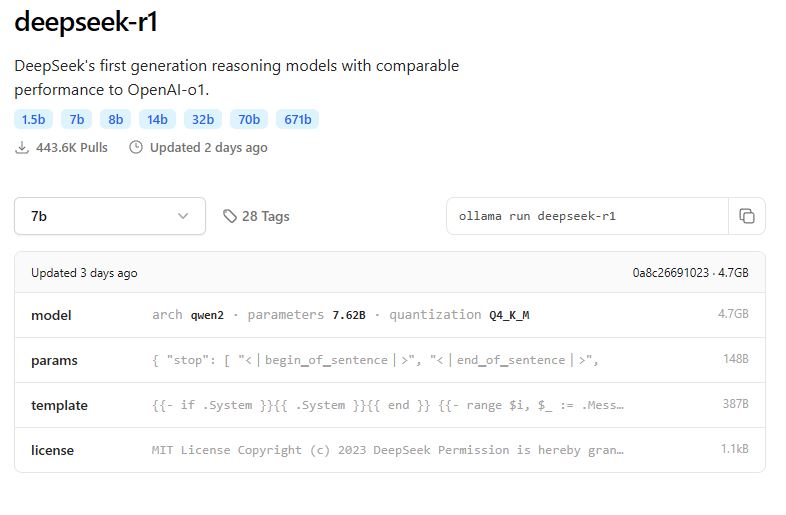View the license file row
The height and width of the screenshot is (515, 786).
(x=389, y=450)
